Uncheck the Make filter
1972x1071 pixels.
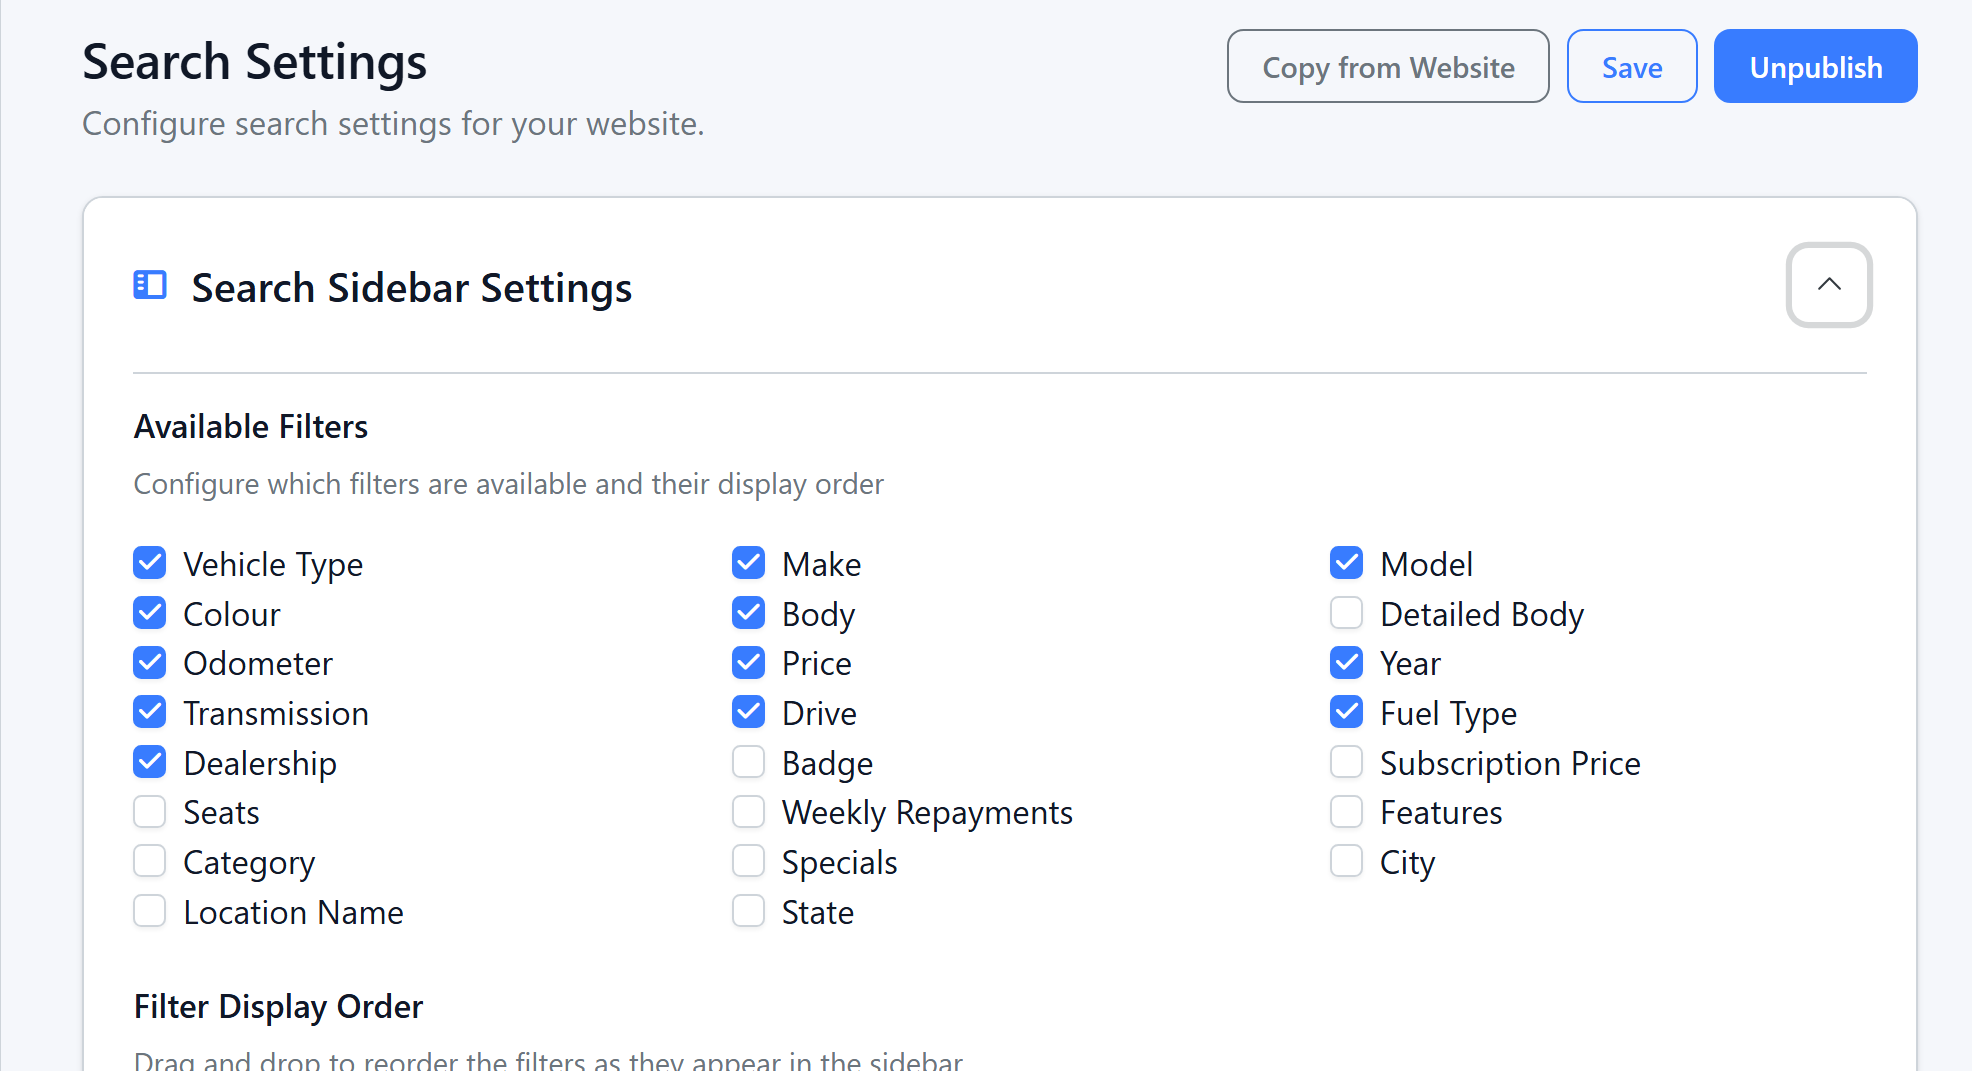(x=748, y=563)
